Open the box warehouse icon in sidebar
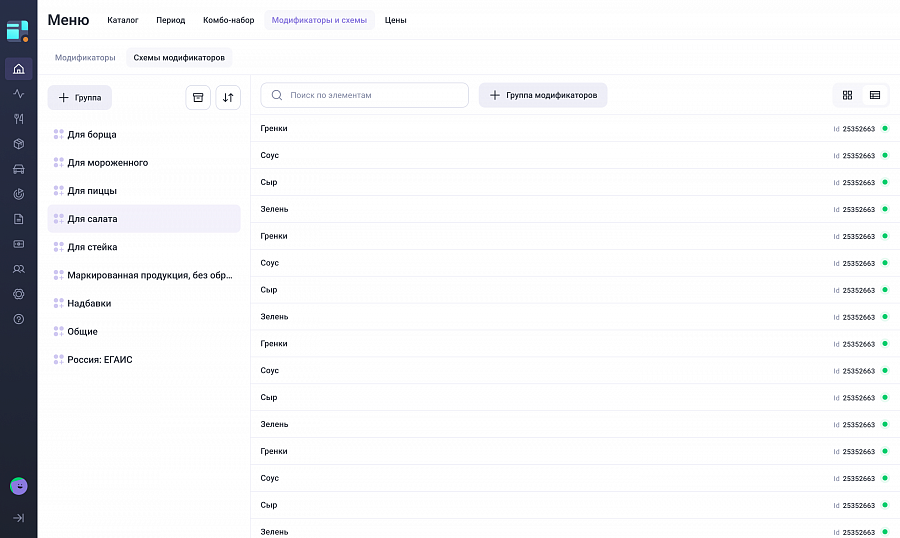This screenshot has height=538, width=900. tap(18, 144)
